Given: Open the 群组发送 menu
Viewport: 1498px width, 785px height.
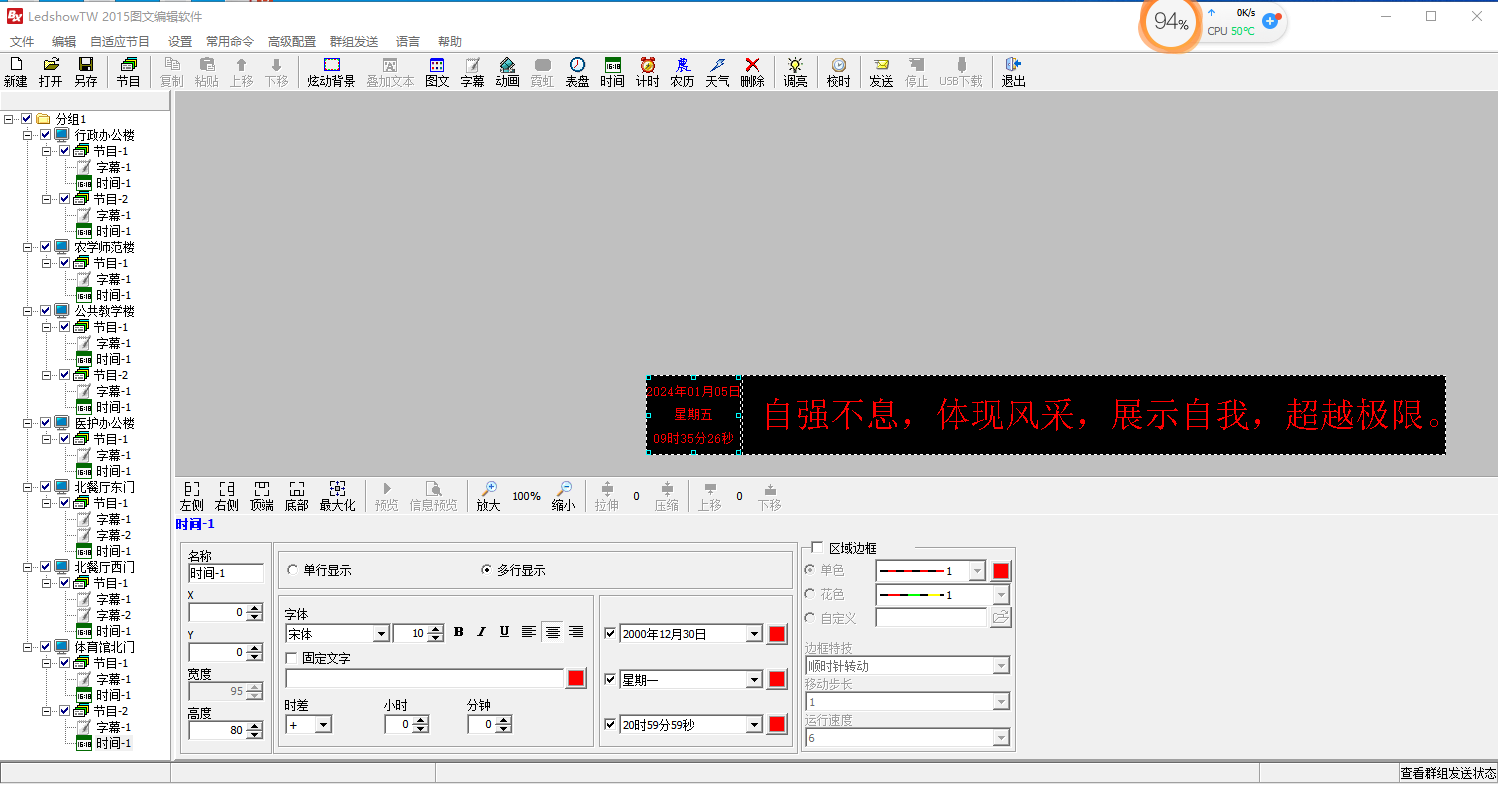Looking at the screenshot, I should click(354, 41).
